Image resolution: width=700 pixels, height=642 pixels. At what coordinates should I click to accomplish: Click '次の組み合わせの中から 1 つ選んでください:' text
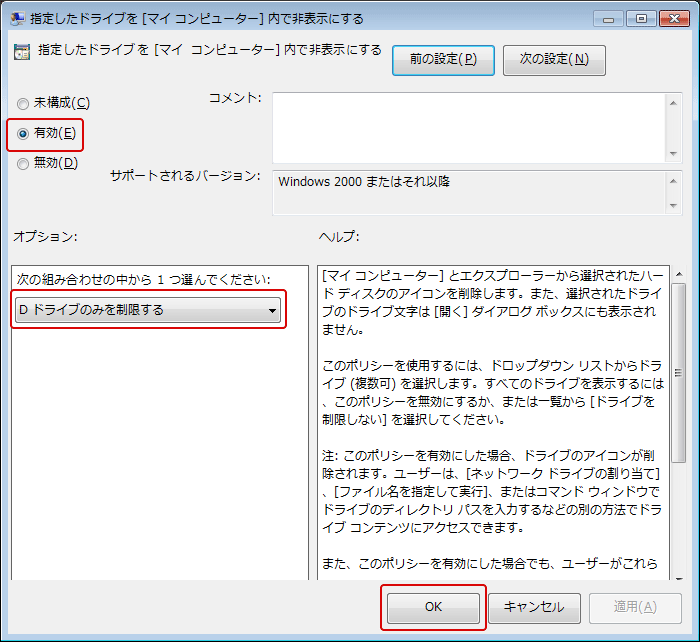tap(143, 279)
